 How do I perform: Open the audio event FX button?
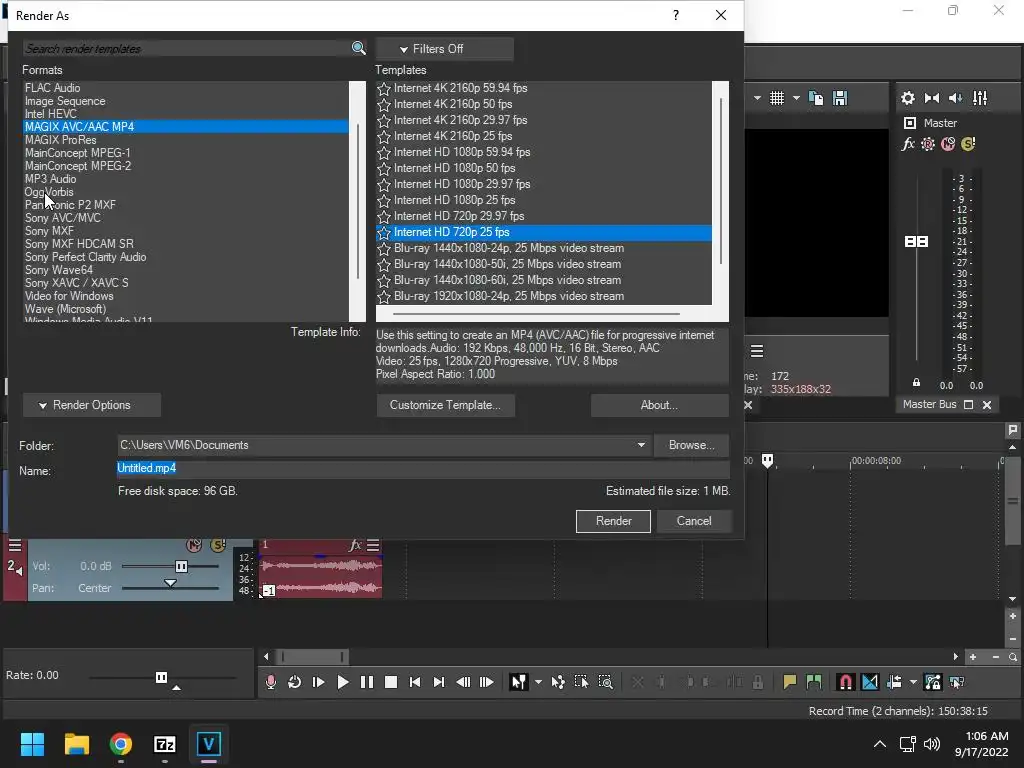[x=355, y=545]
